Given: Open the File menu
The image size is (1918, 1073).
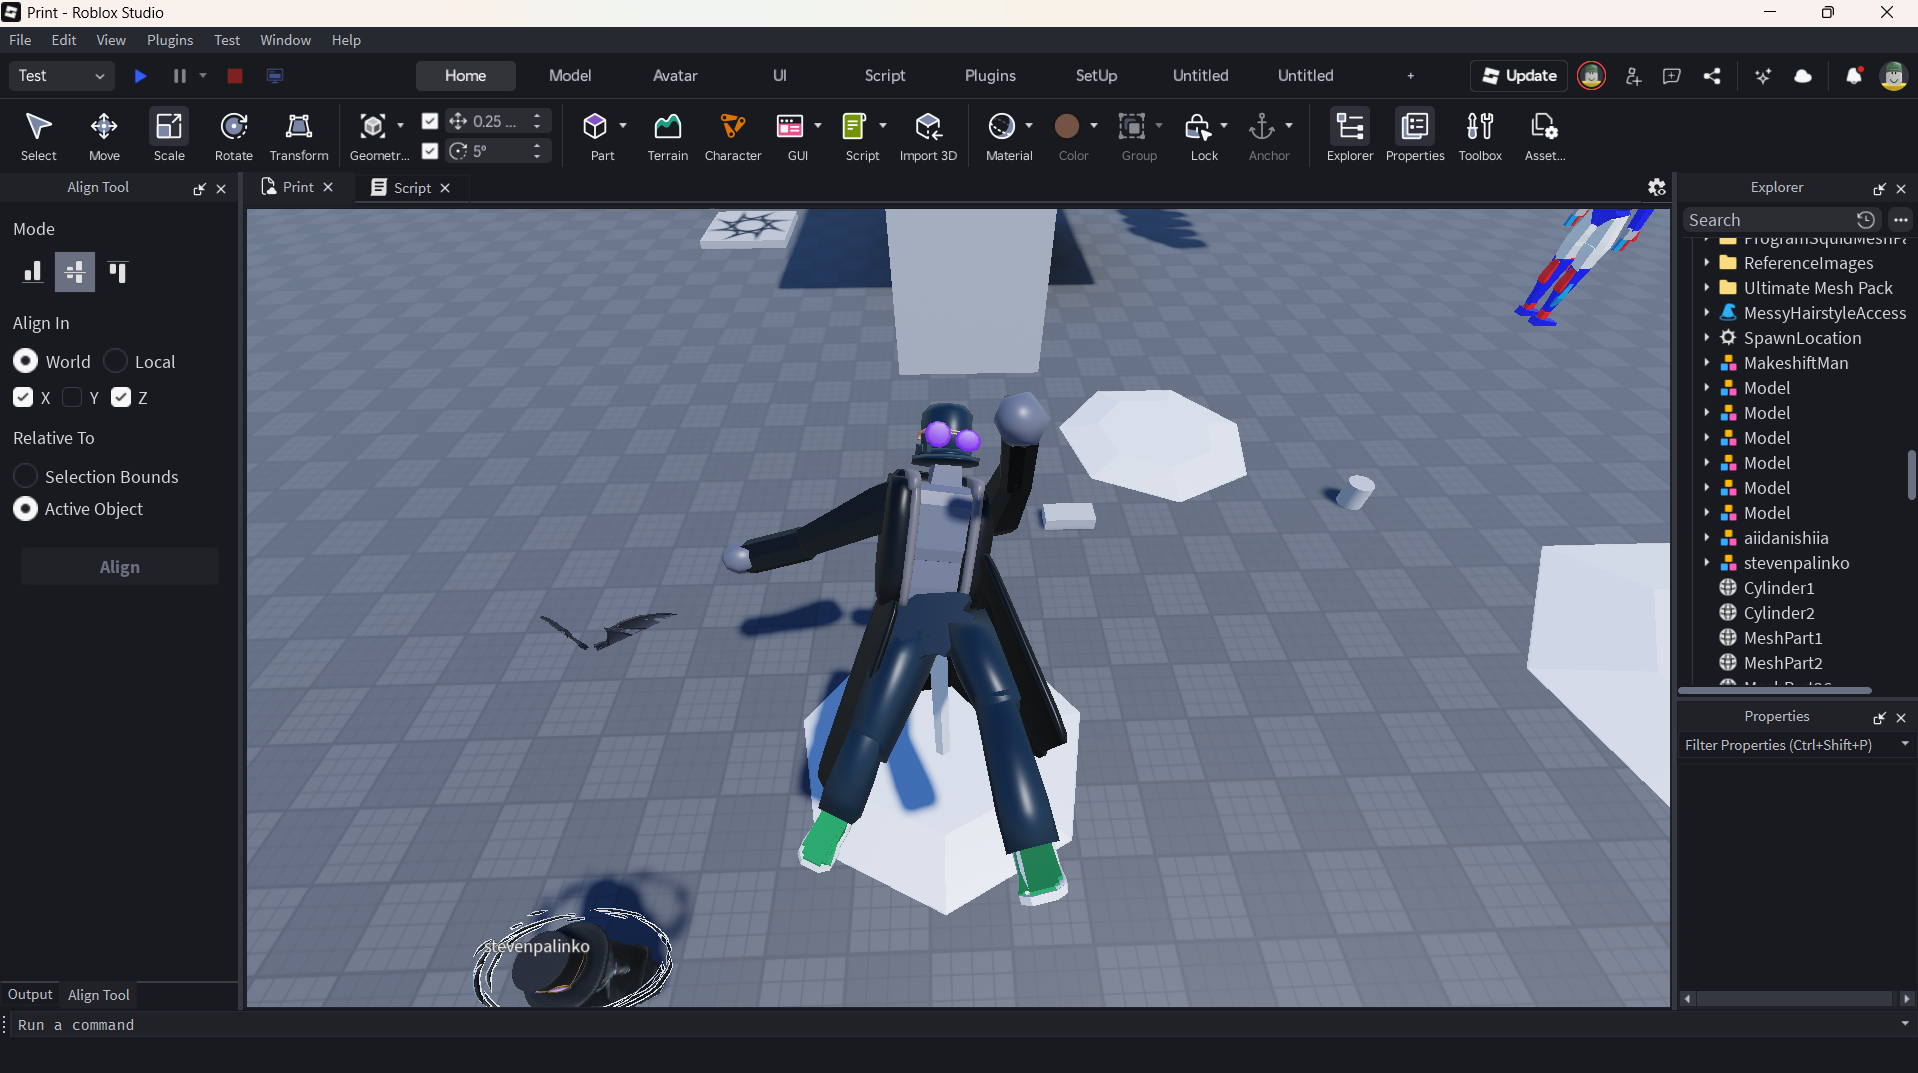Looking at the screenshot, I should [x=20, y=40].
